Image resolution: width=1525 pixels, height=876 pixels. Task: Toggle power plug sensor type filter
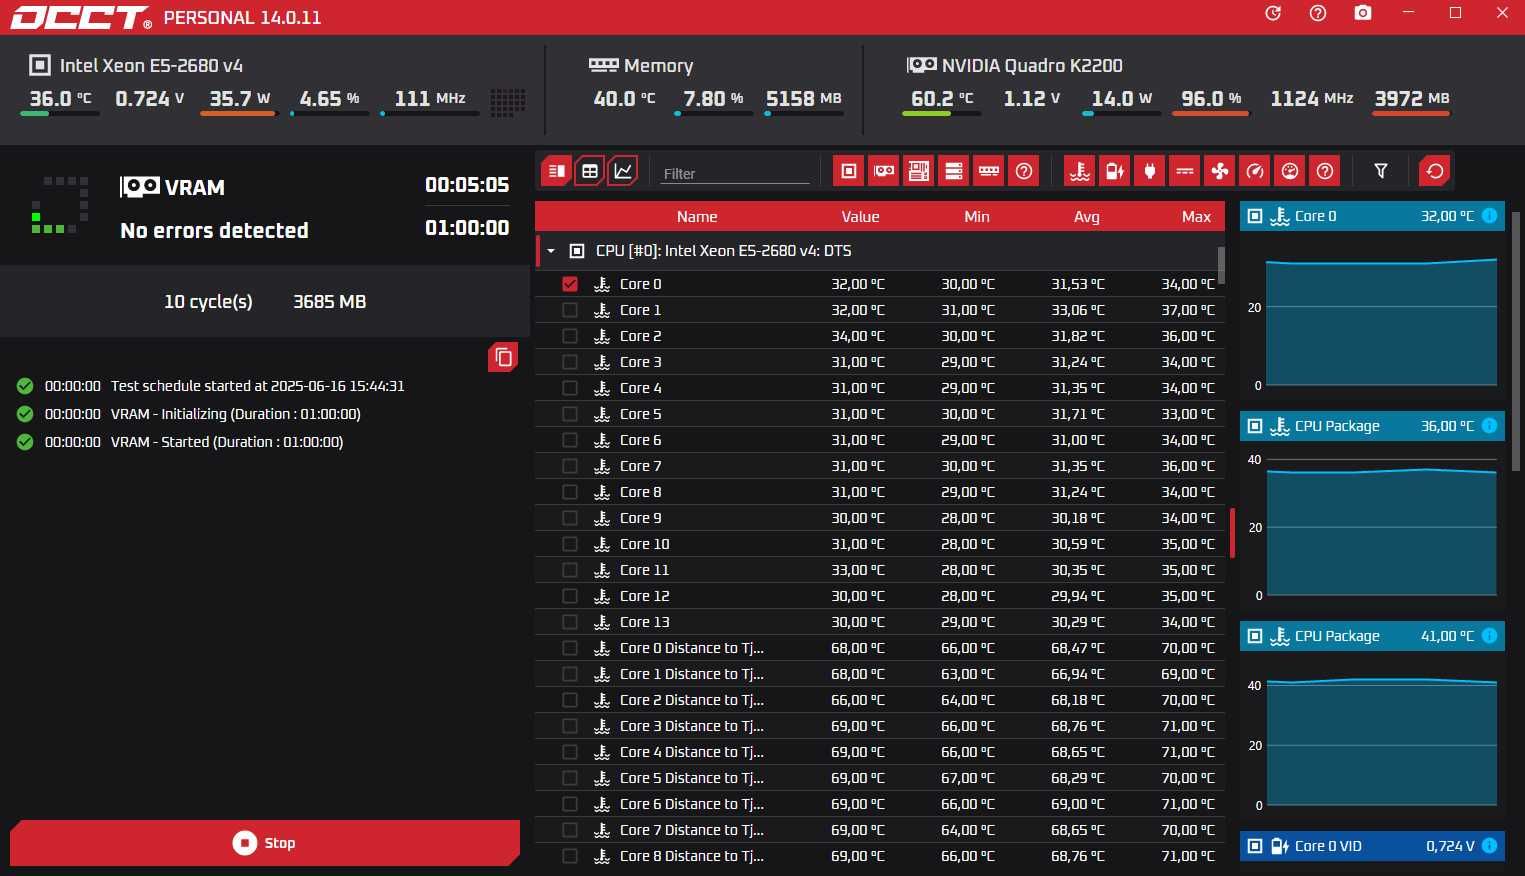[1150, 171]
